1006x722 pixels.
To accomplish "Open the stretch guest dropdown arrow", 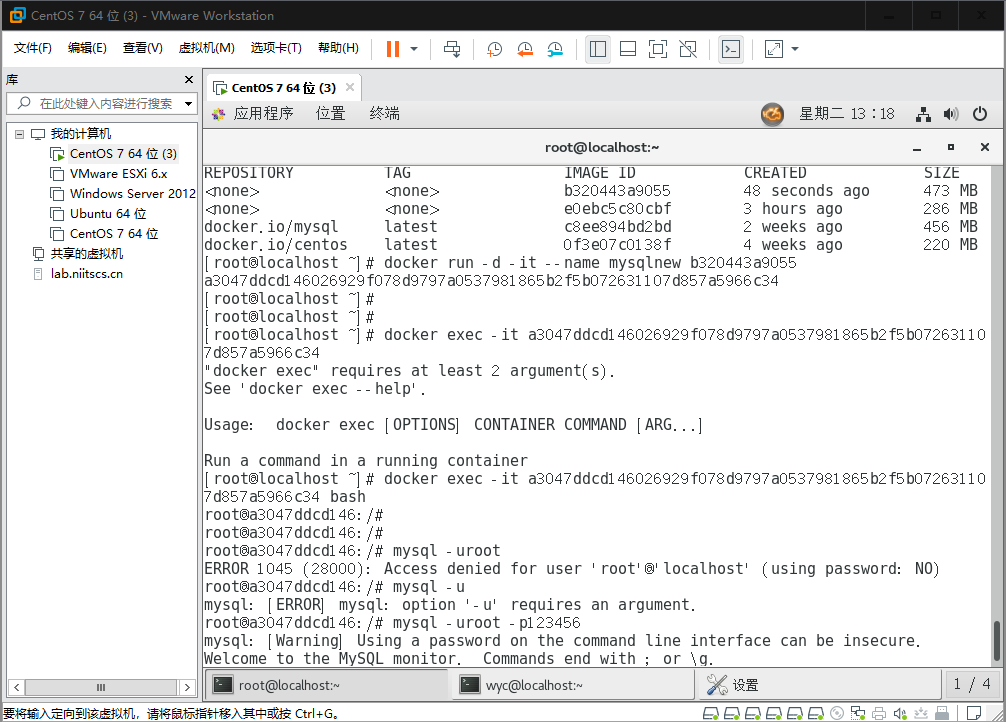I will (x=795, y=49).
